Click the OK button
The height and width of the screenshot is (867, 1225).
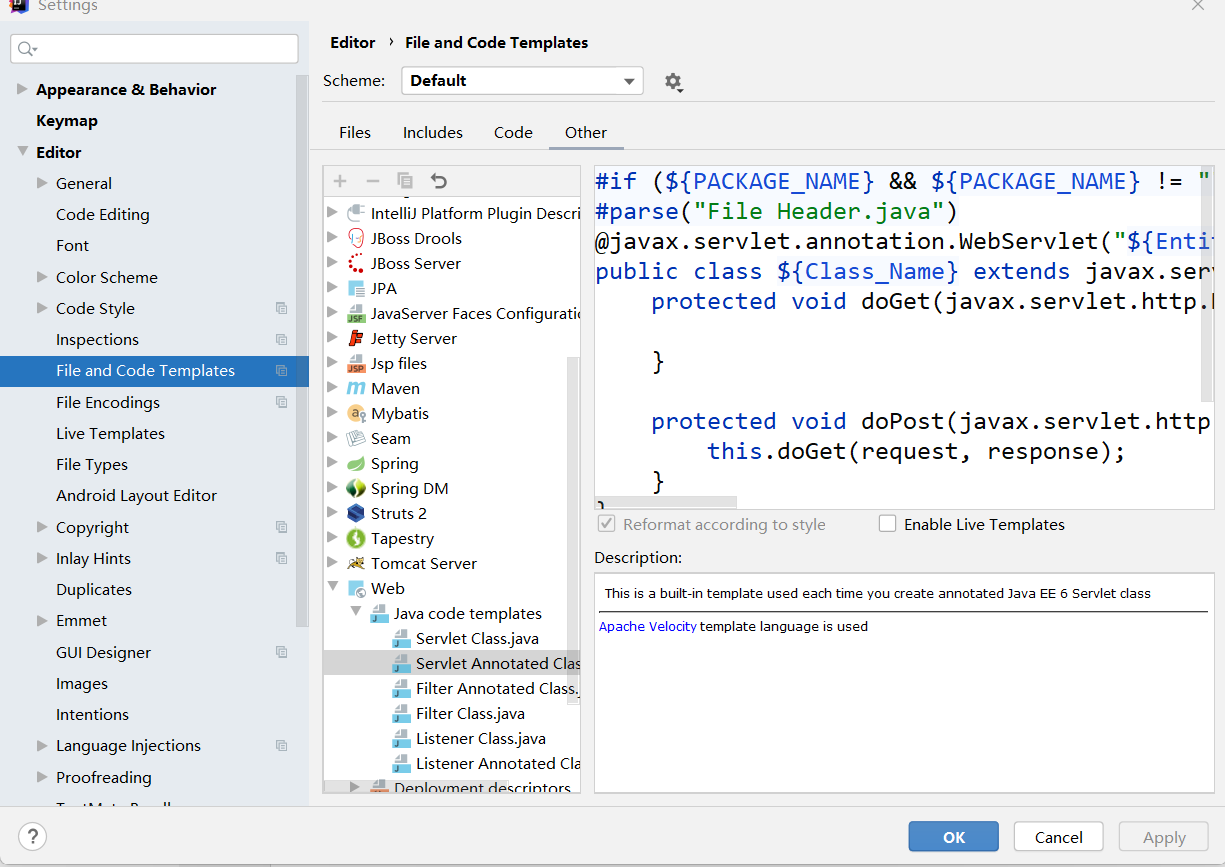pos(954,837)
